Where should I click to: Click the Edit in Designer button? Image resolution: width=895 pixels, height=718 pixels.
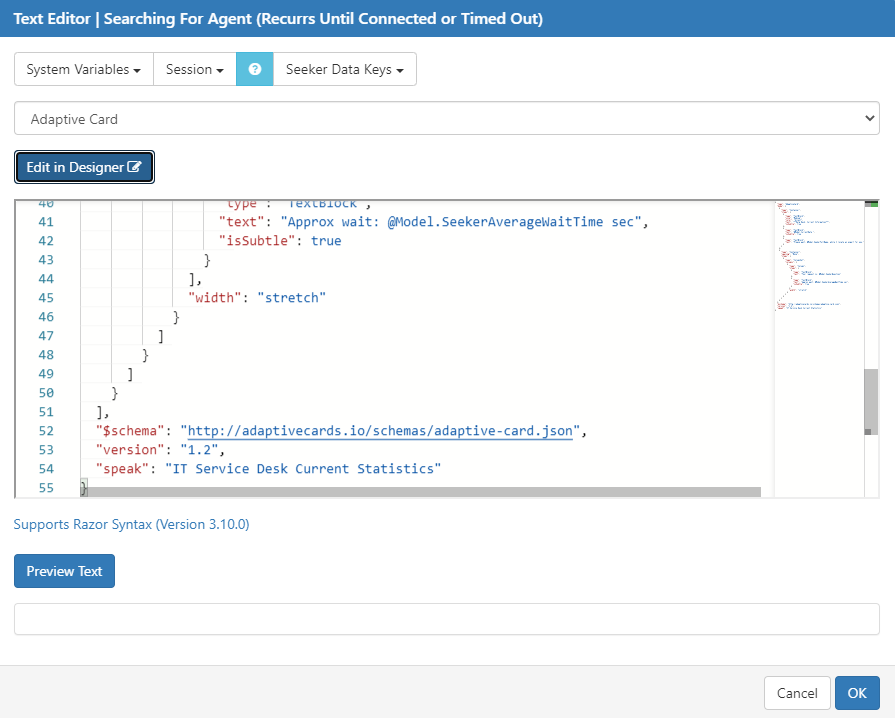pyautogui.click(x=84, y=167)
